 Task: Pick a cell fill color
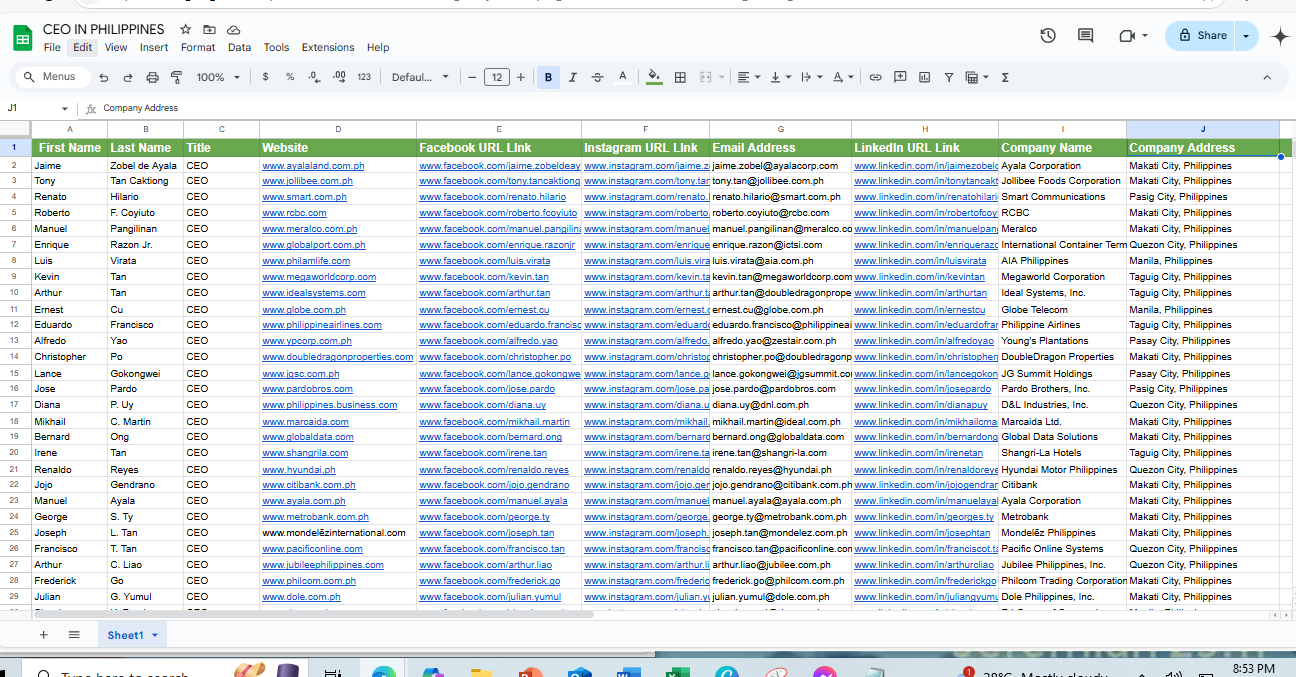[x=654, y=77]
